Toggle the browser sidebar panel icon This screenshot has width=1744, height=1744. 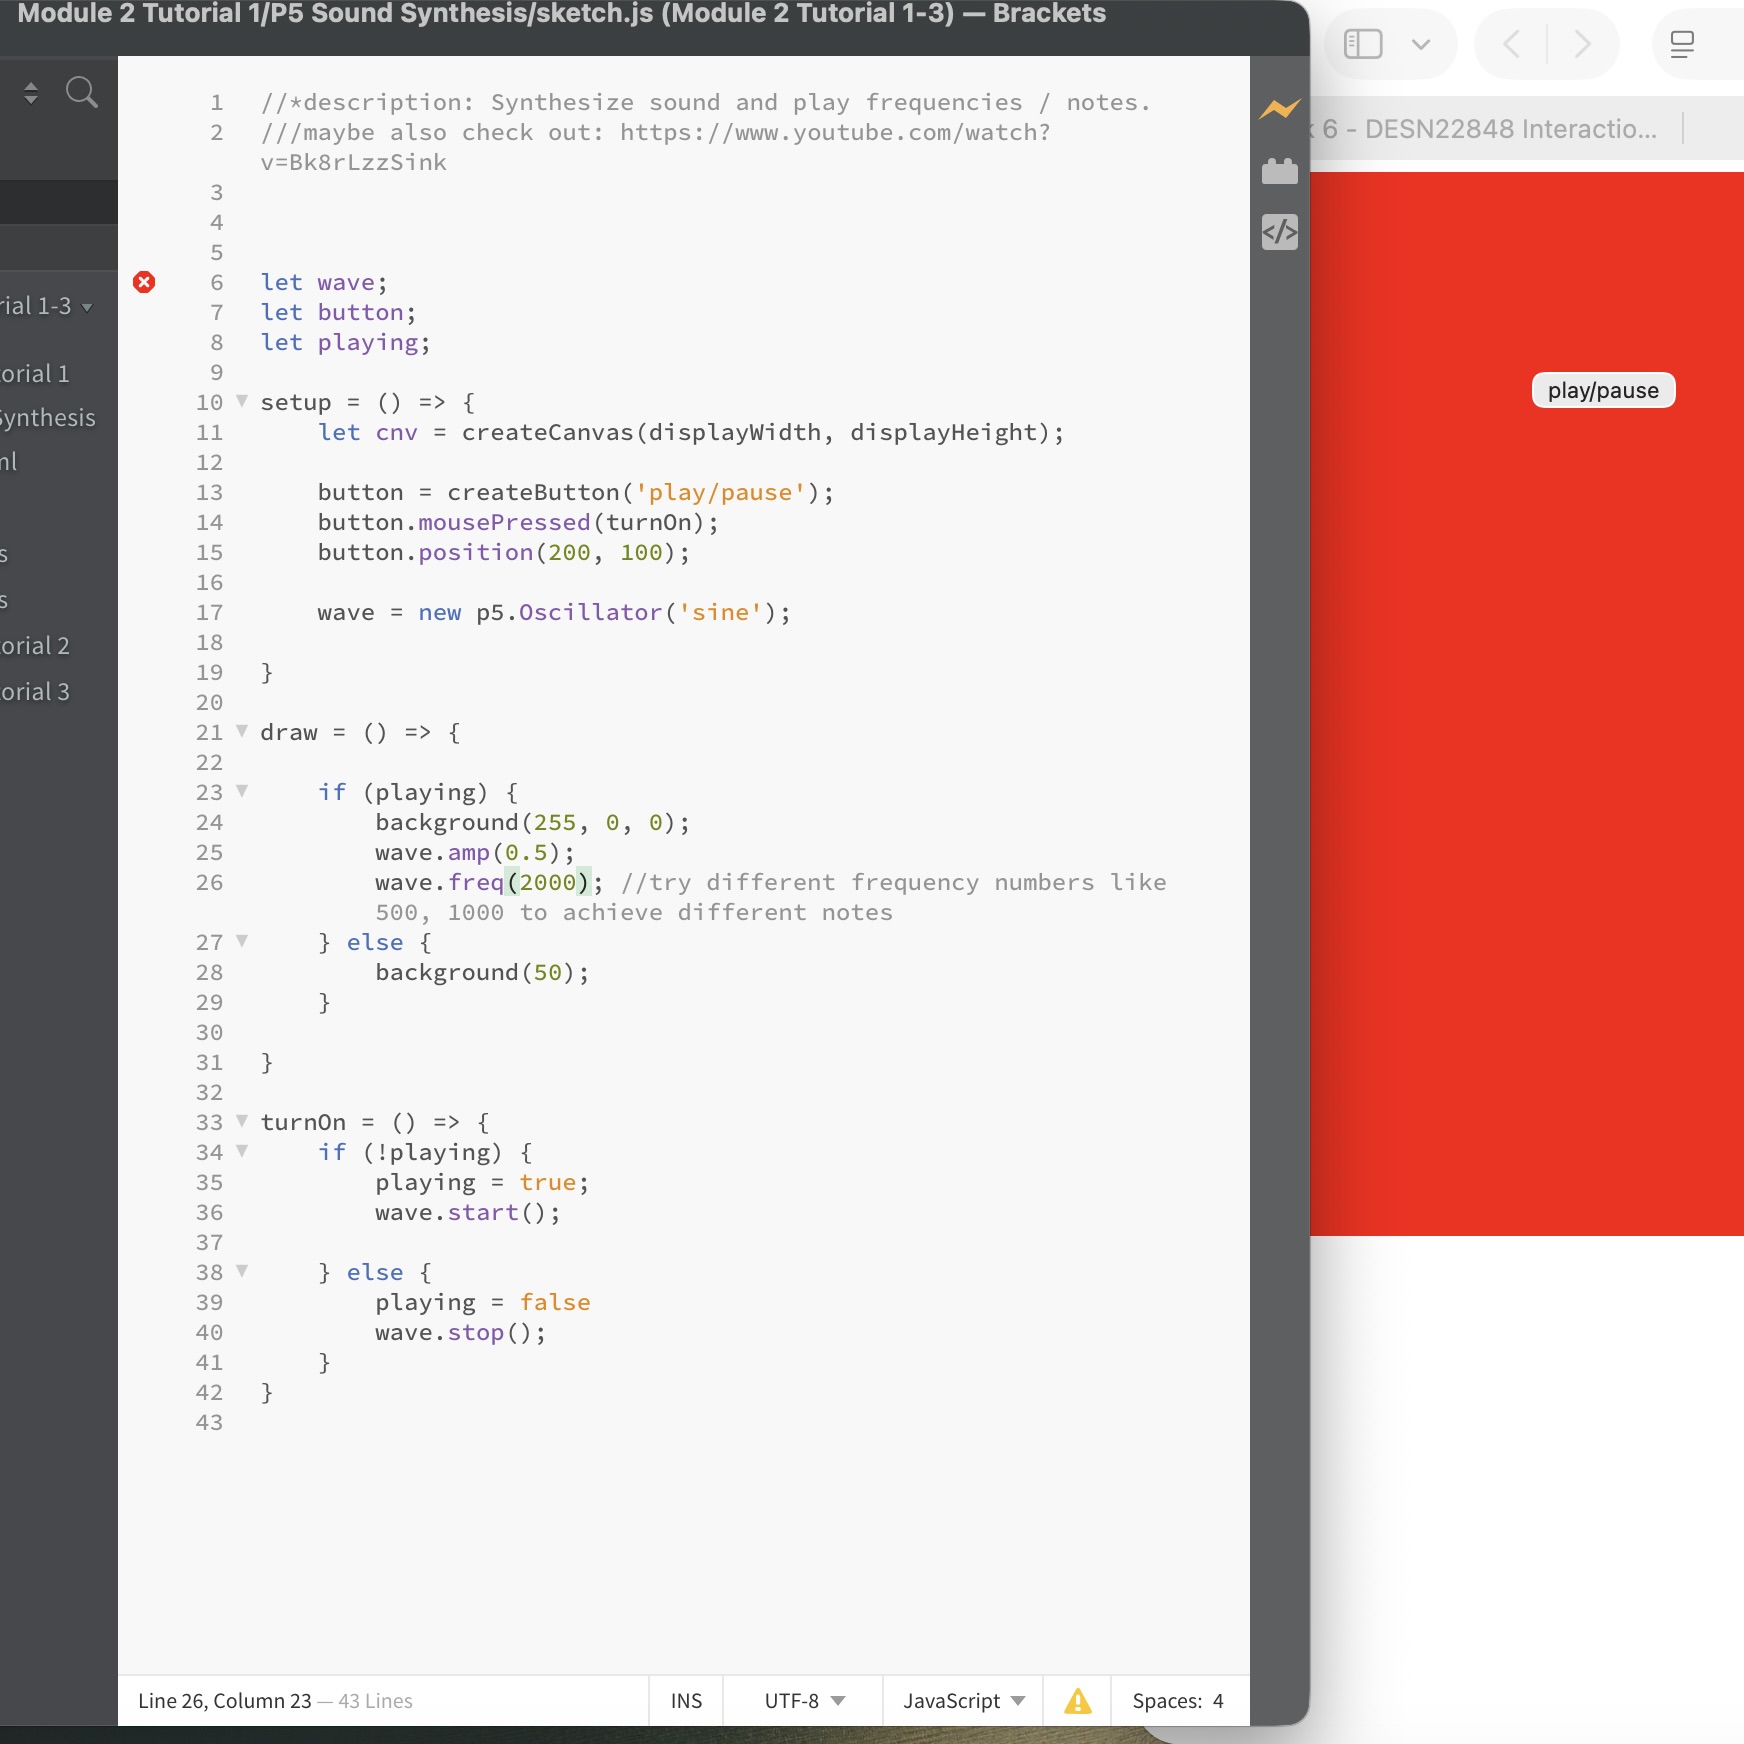1363,44
